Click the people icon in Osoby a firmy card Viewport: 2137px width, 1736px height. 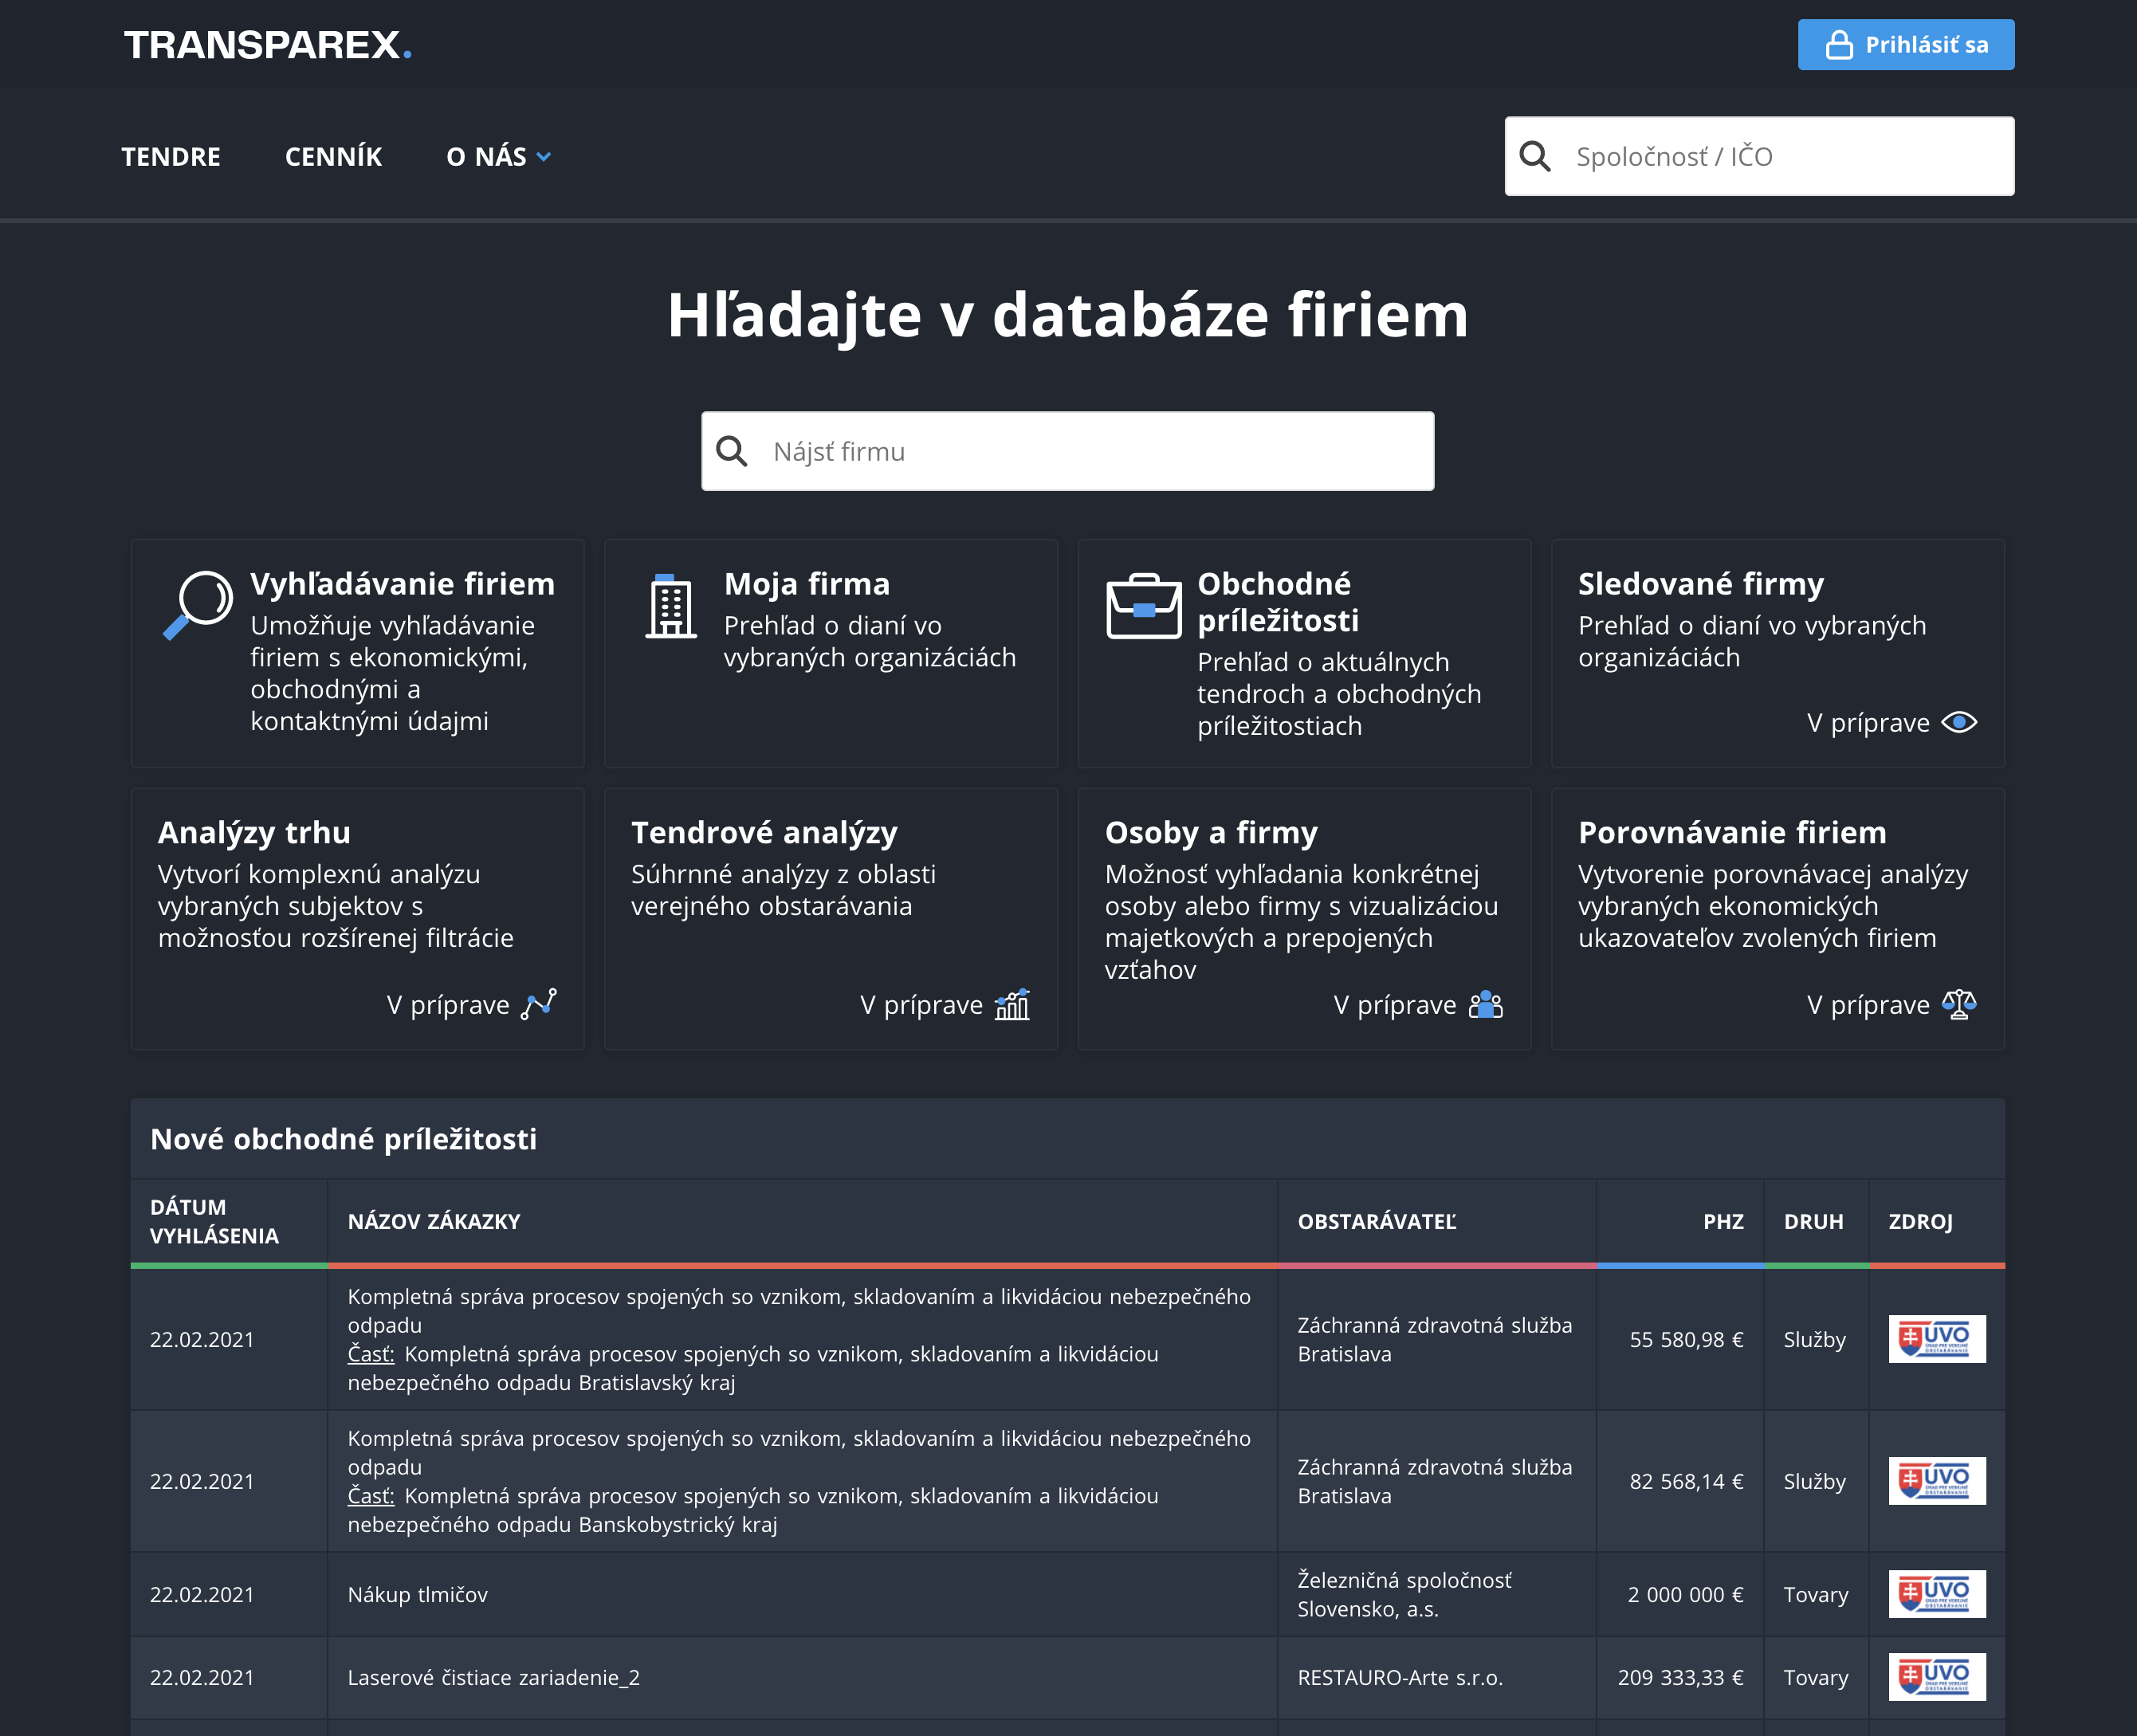tap(1485, 1004)
